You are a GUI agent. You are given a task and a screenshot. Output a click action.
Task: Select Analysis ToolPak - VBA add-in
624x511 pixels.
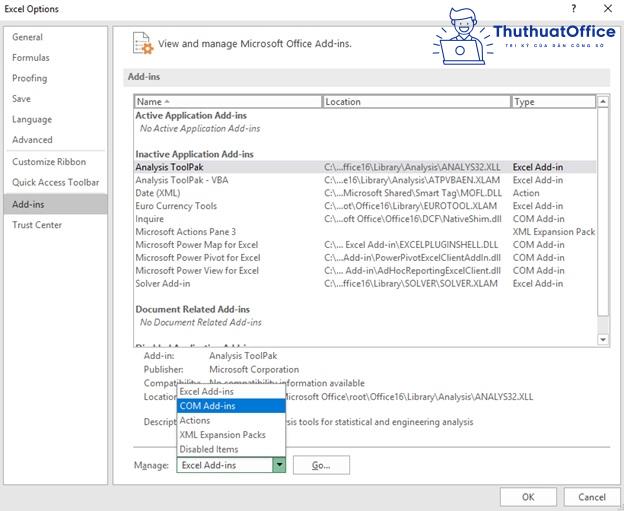click(x=365, y=180)
